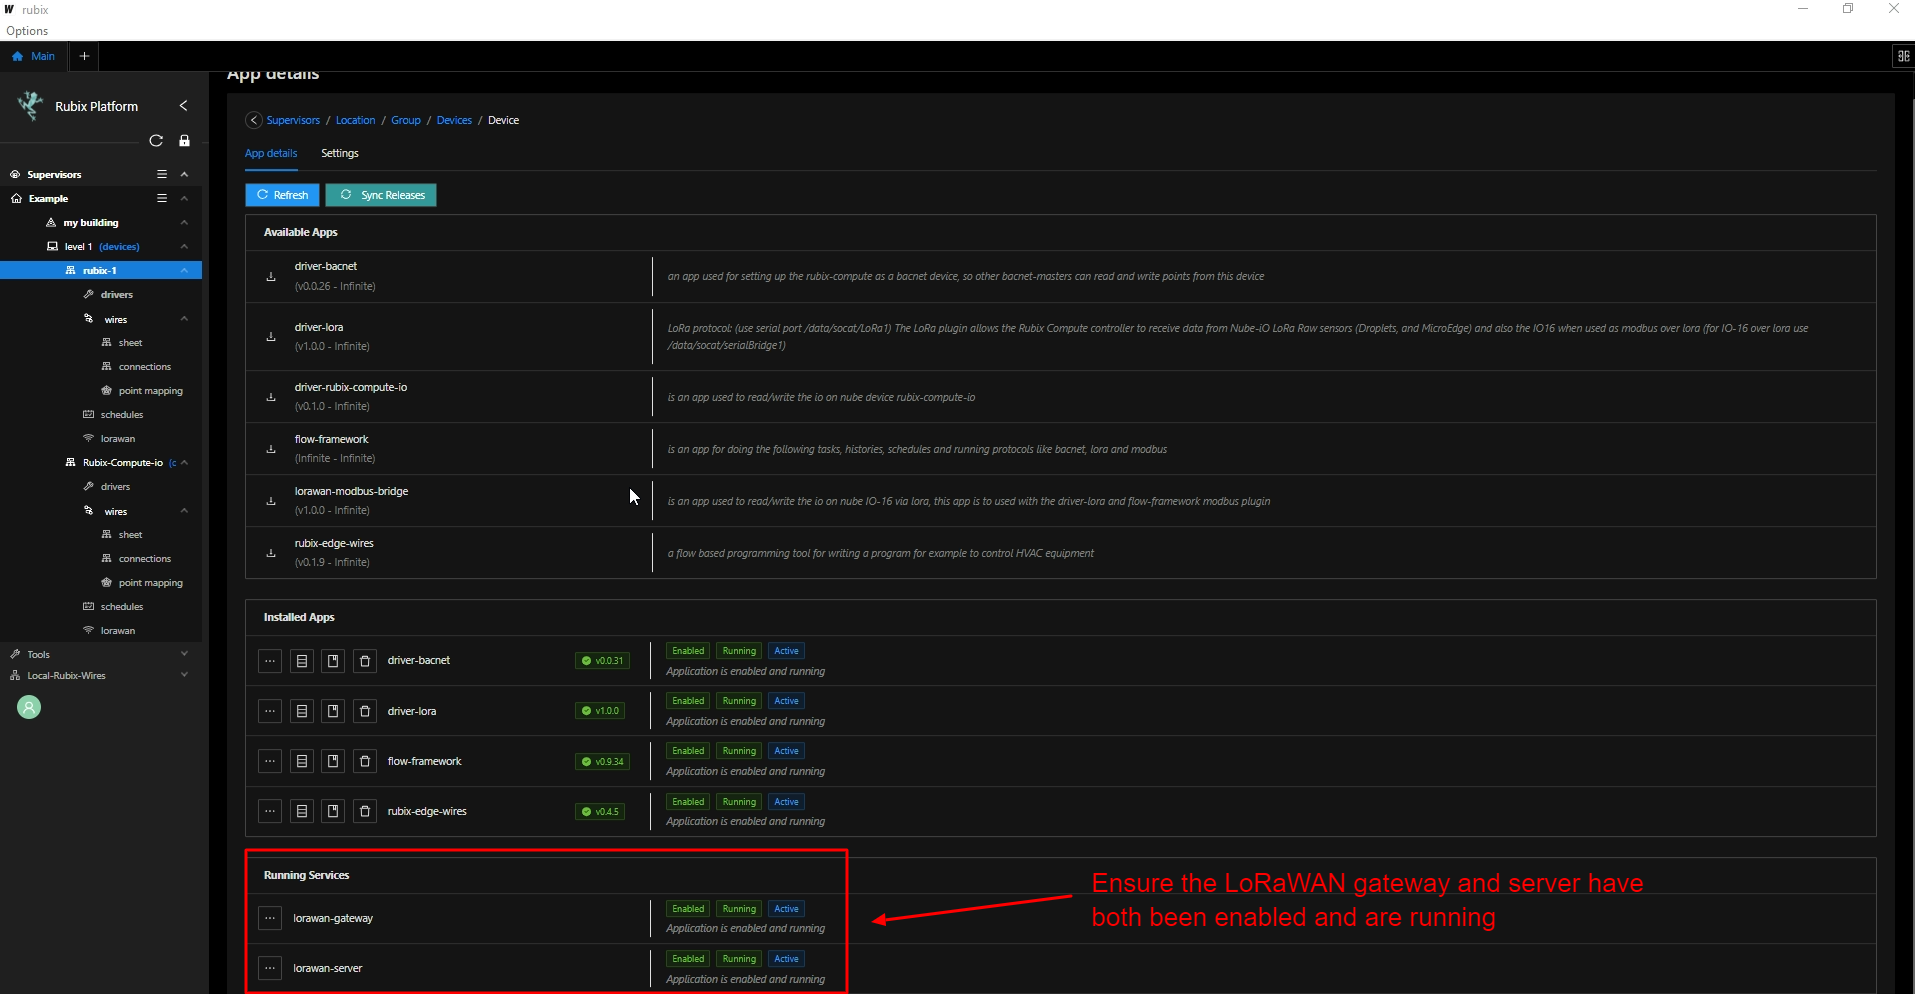Viewport: 1915px width, 994px height.
Task: Collapse the level 1 devices node
Action: pyautogui.click(x=184, y=246)
